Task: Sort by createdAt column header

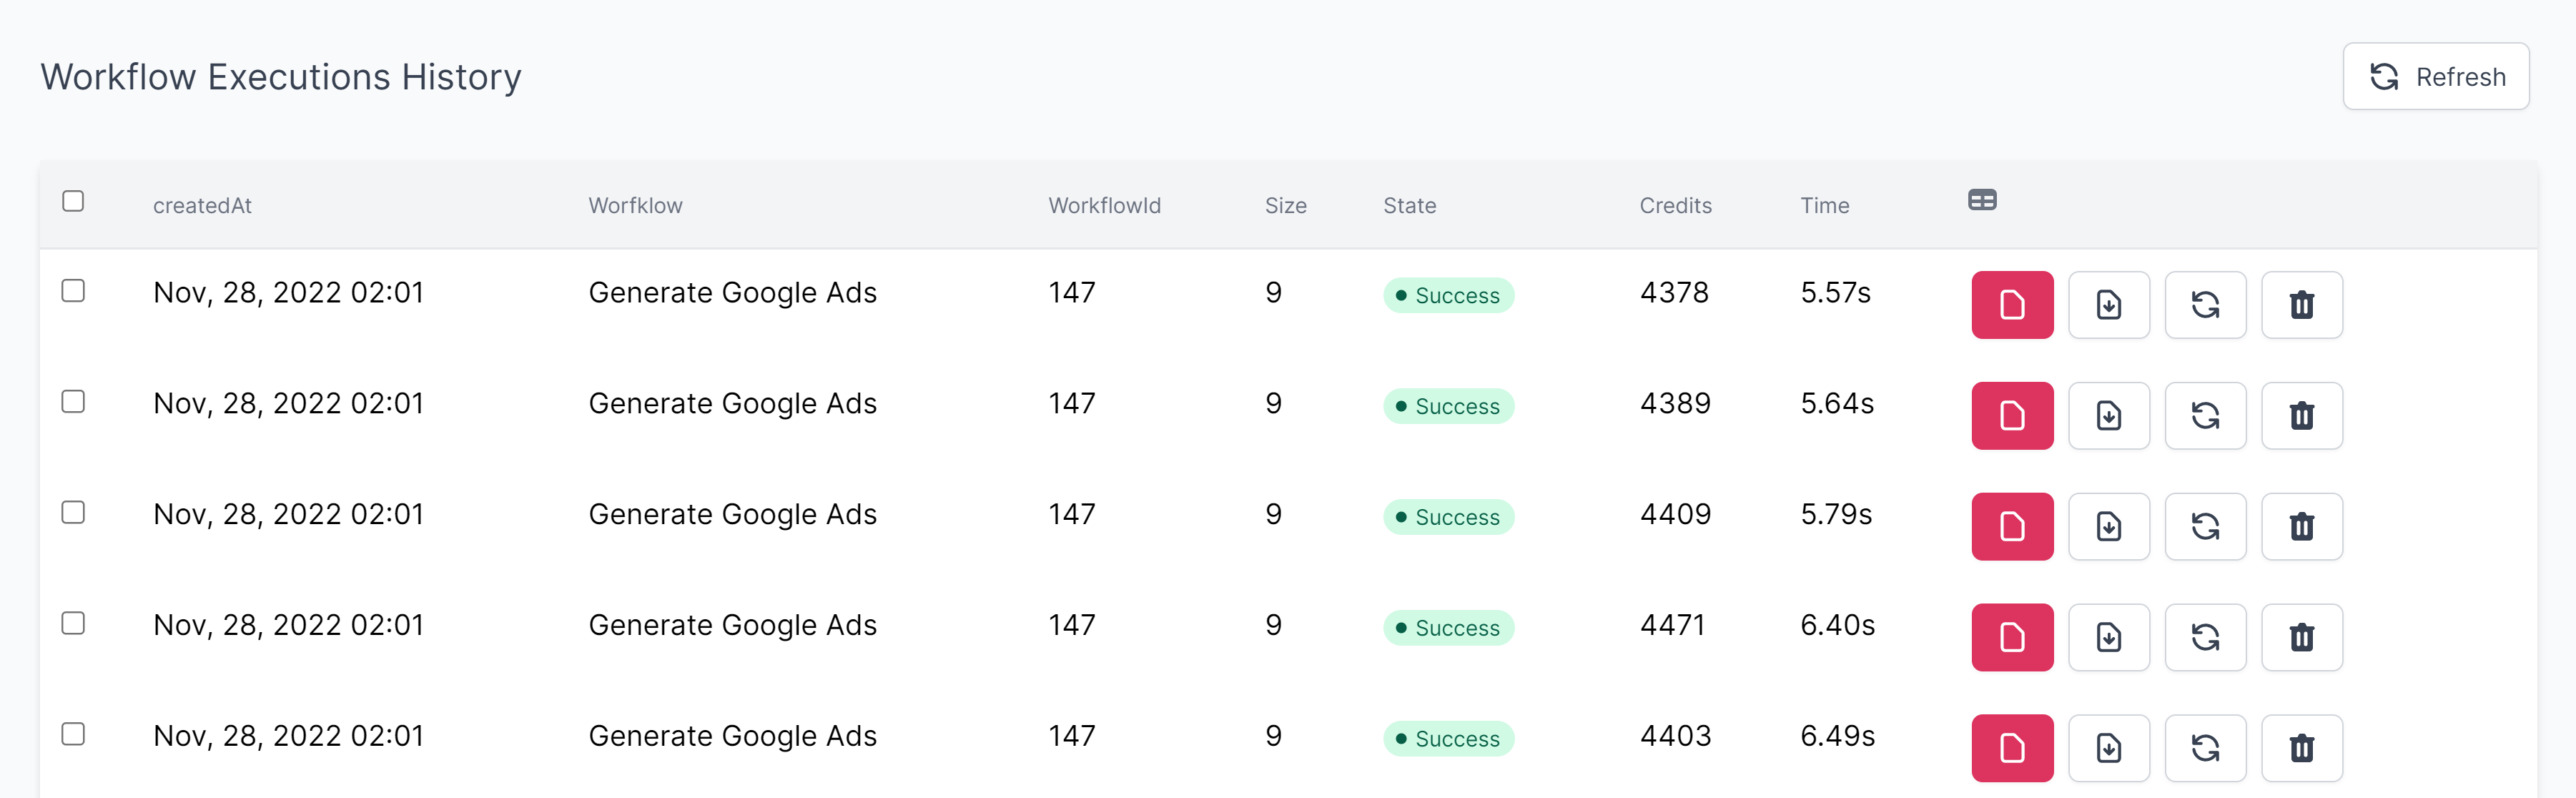Action: (x=202, y=206)
